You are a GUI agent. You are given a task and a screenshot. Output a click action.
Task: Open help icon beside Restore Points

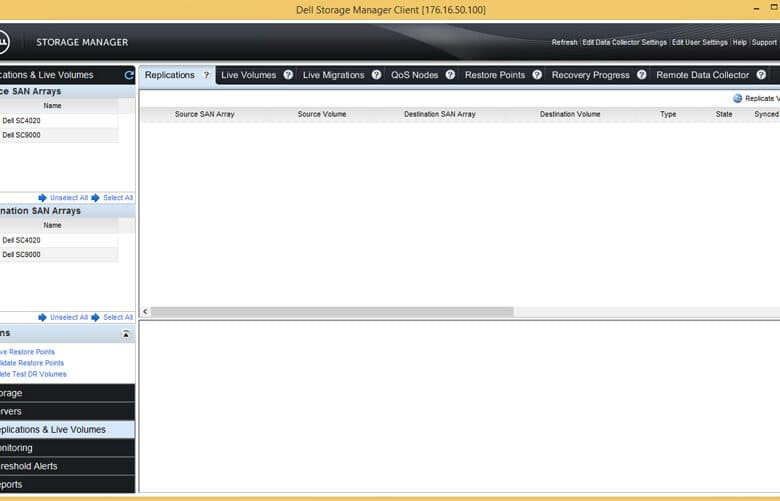tap(537, 75)
